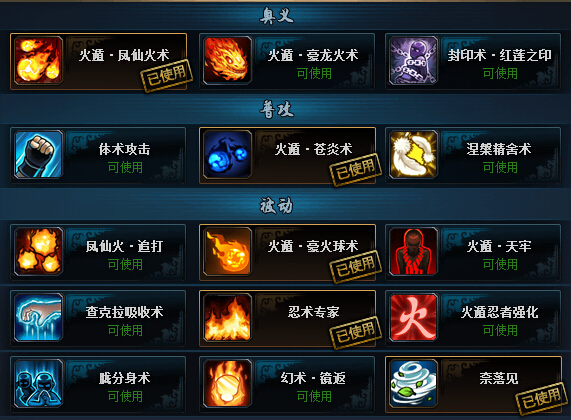Click the 火遁·凤仙火术 fireball icon

[x=38, y=60]
